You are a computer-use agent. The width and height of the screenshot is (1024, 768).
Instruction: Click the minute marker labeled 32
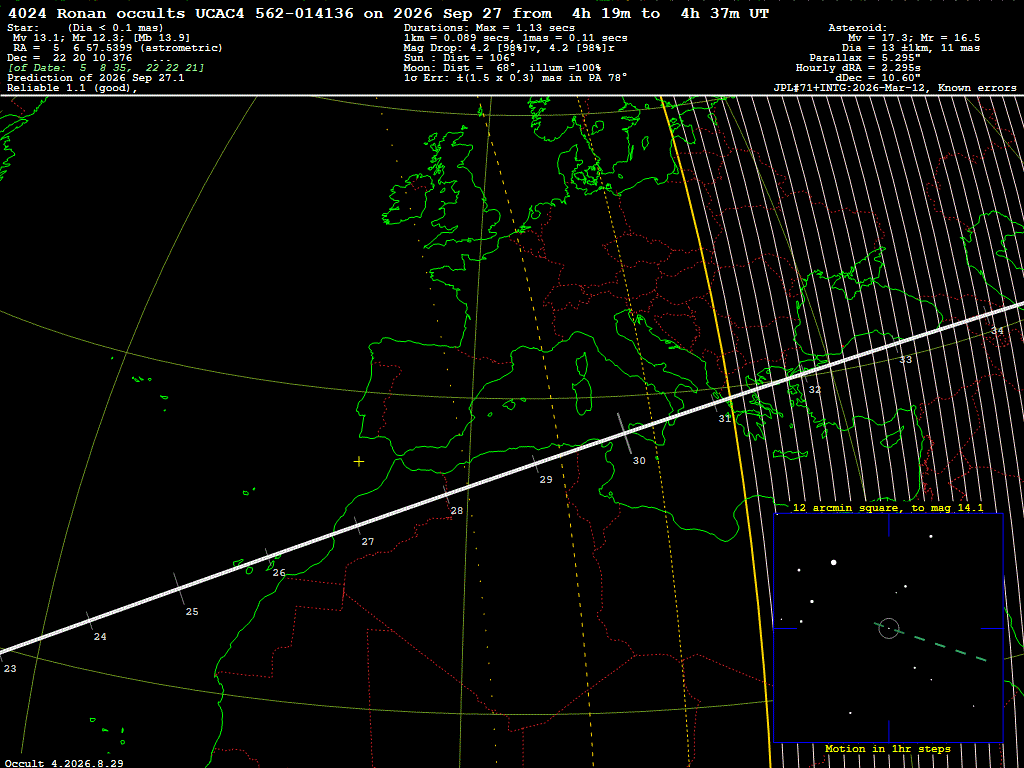pos(814,389)
